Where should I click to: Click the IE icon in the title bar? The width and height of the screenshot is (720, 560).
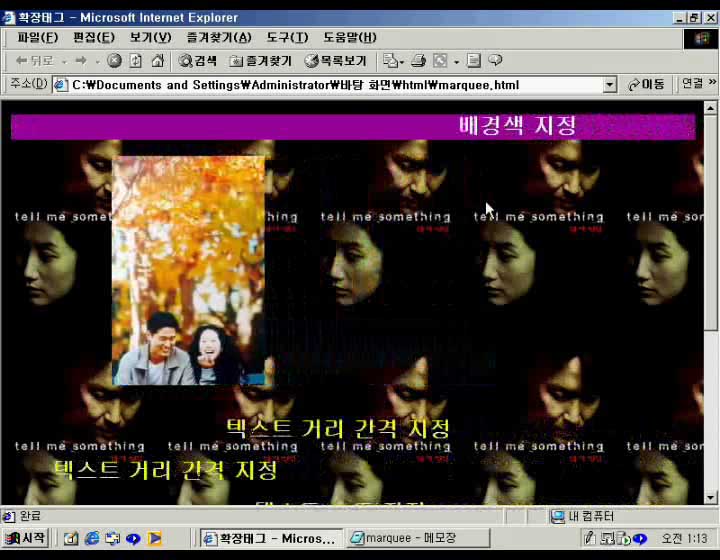coord(8,18)
